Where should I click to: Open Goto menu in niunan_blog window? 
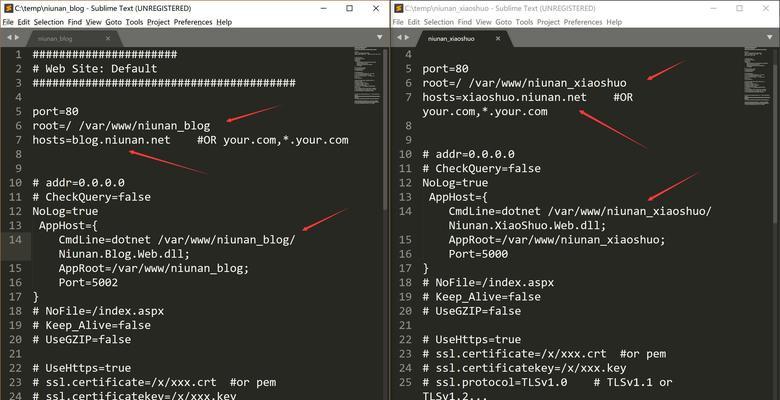[x=113, y=22]
